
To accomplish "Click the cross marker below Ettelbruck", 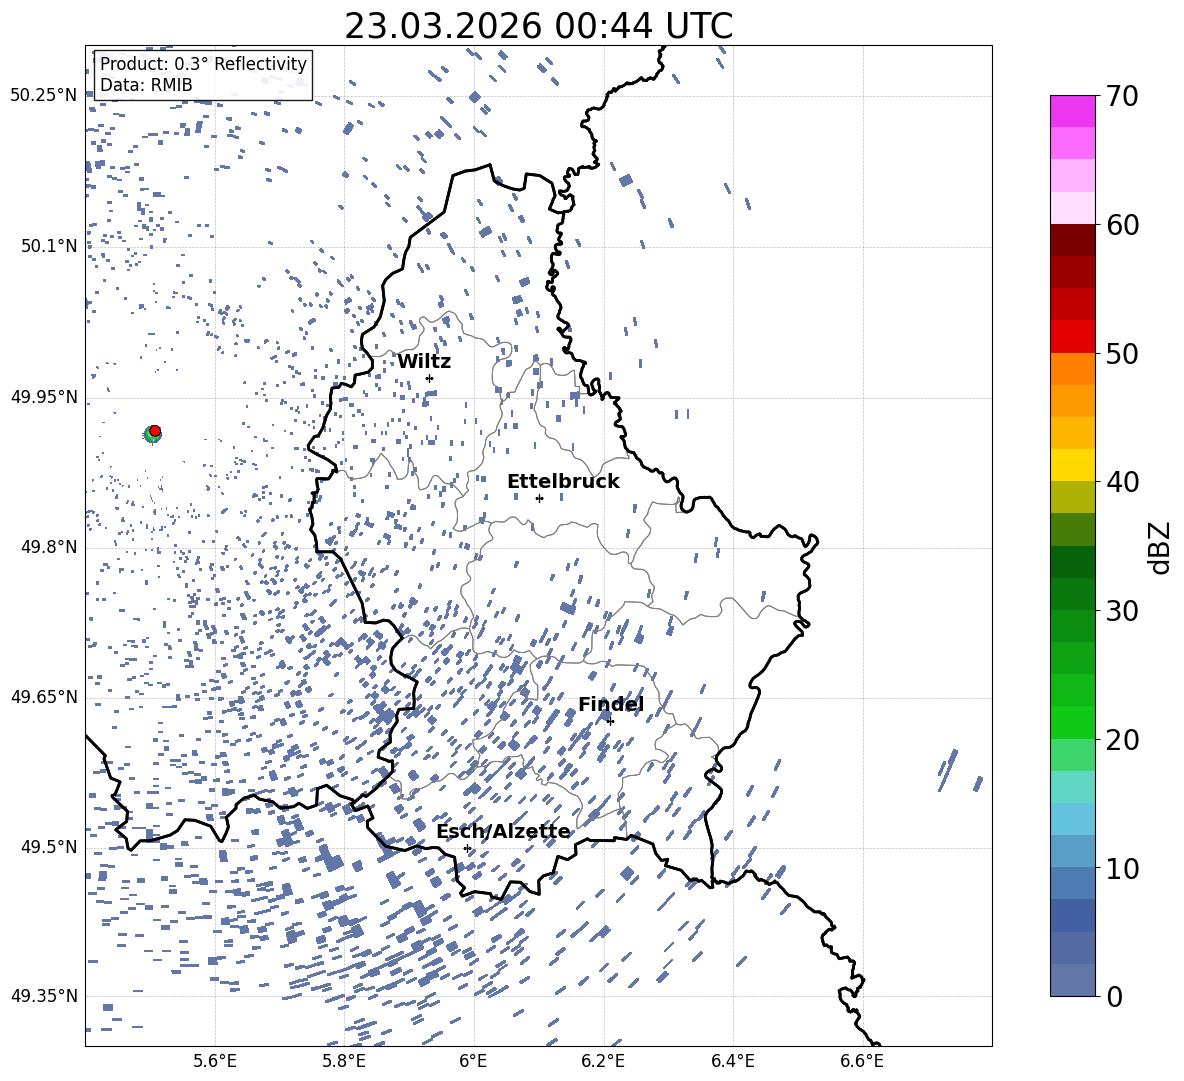I will pyautogui.click(x=539, y=498).
